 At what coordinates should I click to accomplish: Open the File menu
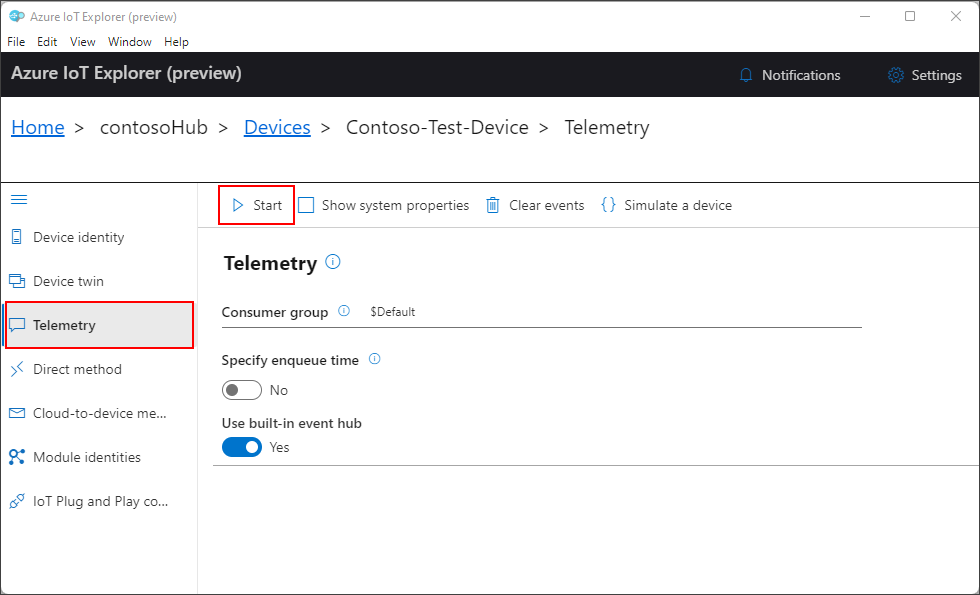(16, 42)
